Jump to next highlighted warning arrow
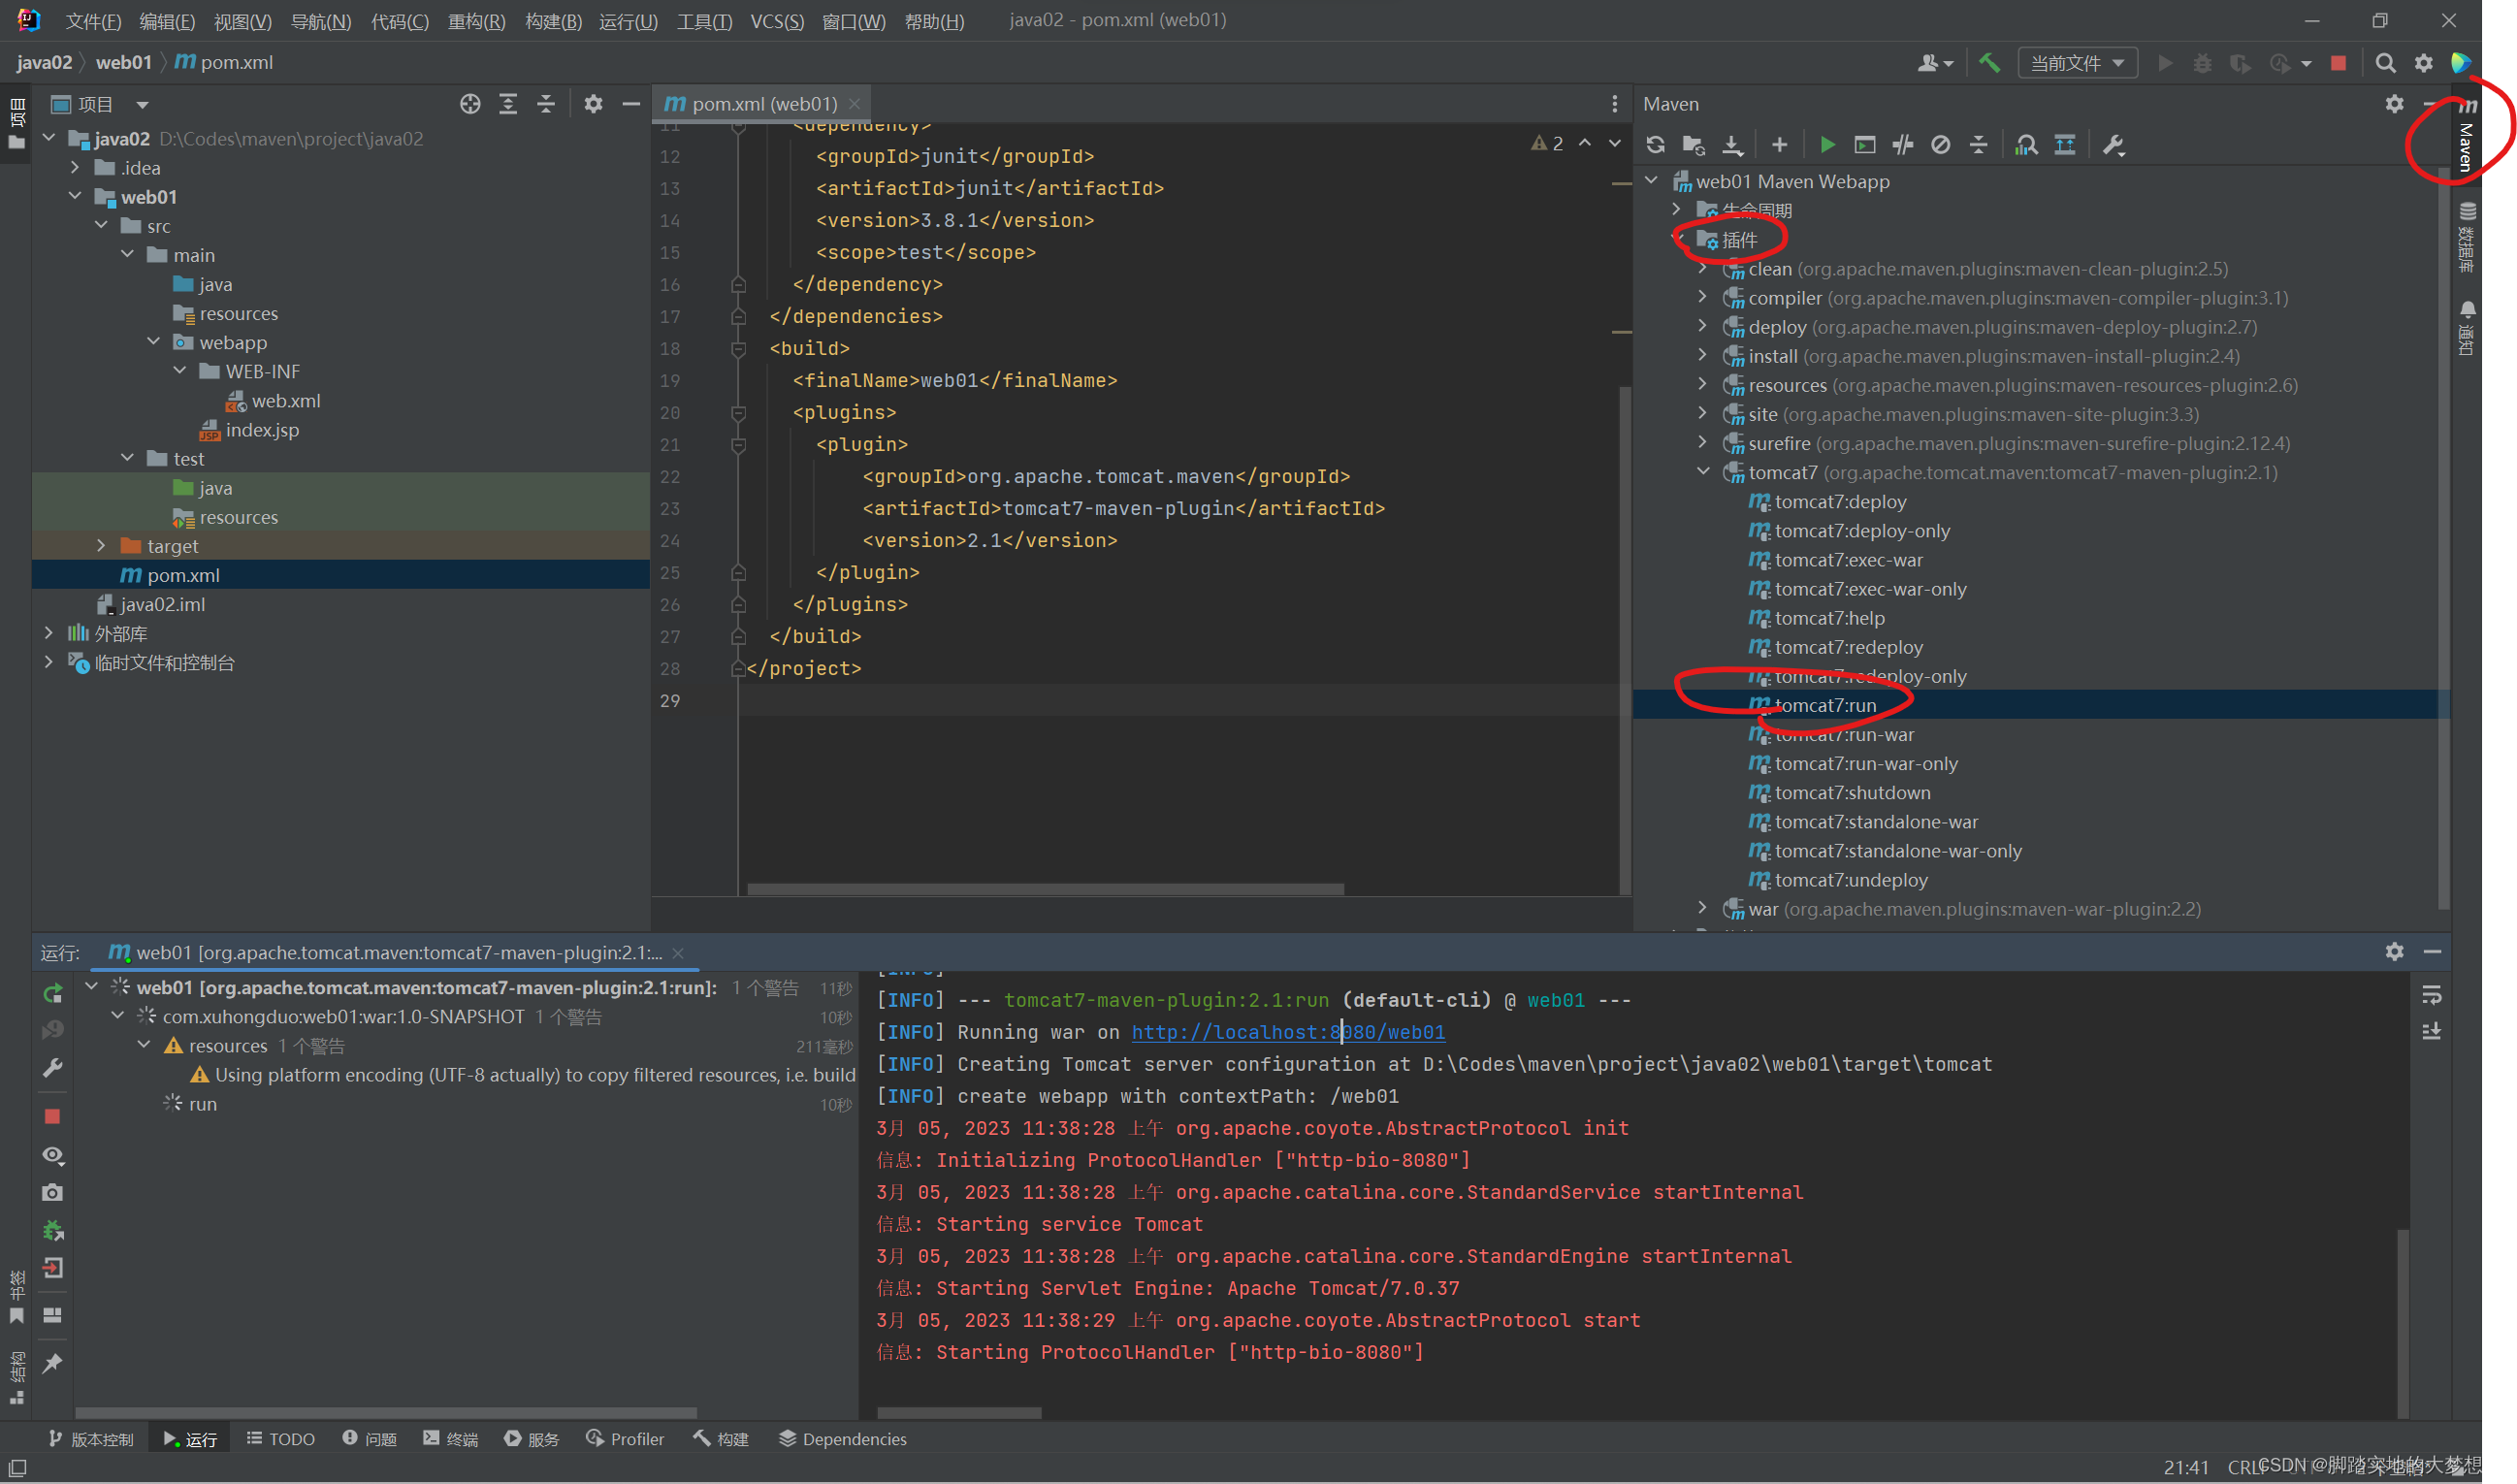Viewport: 2517px width, 1484px height. point(1614,144)
